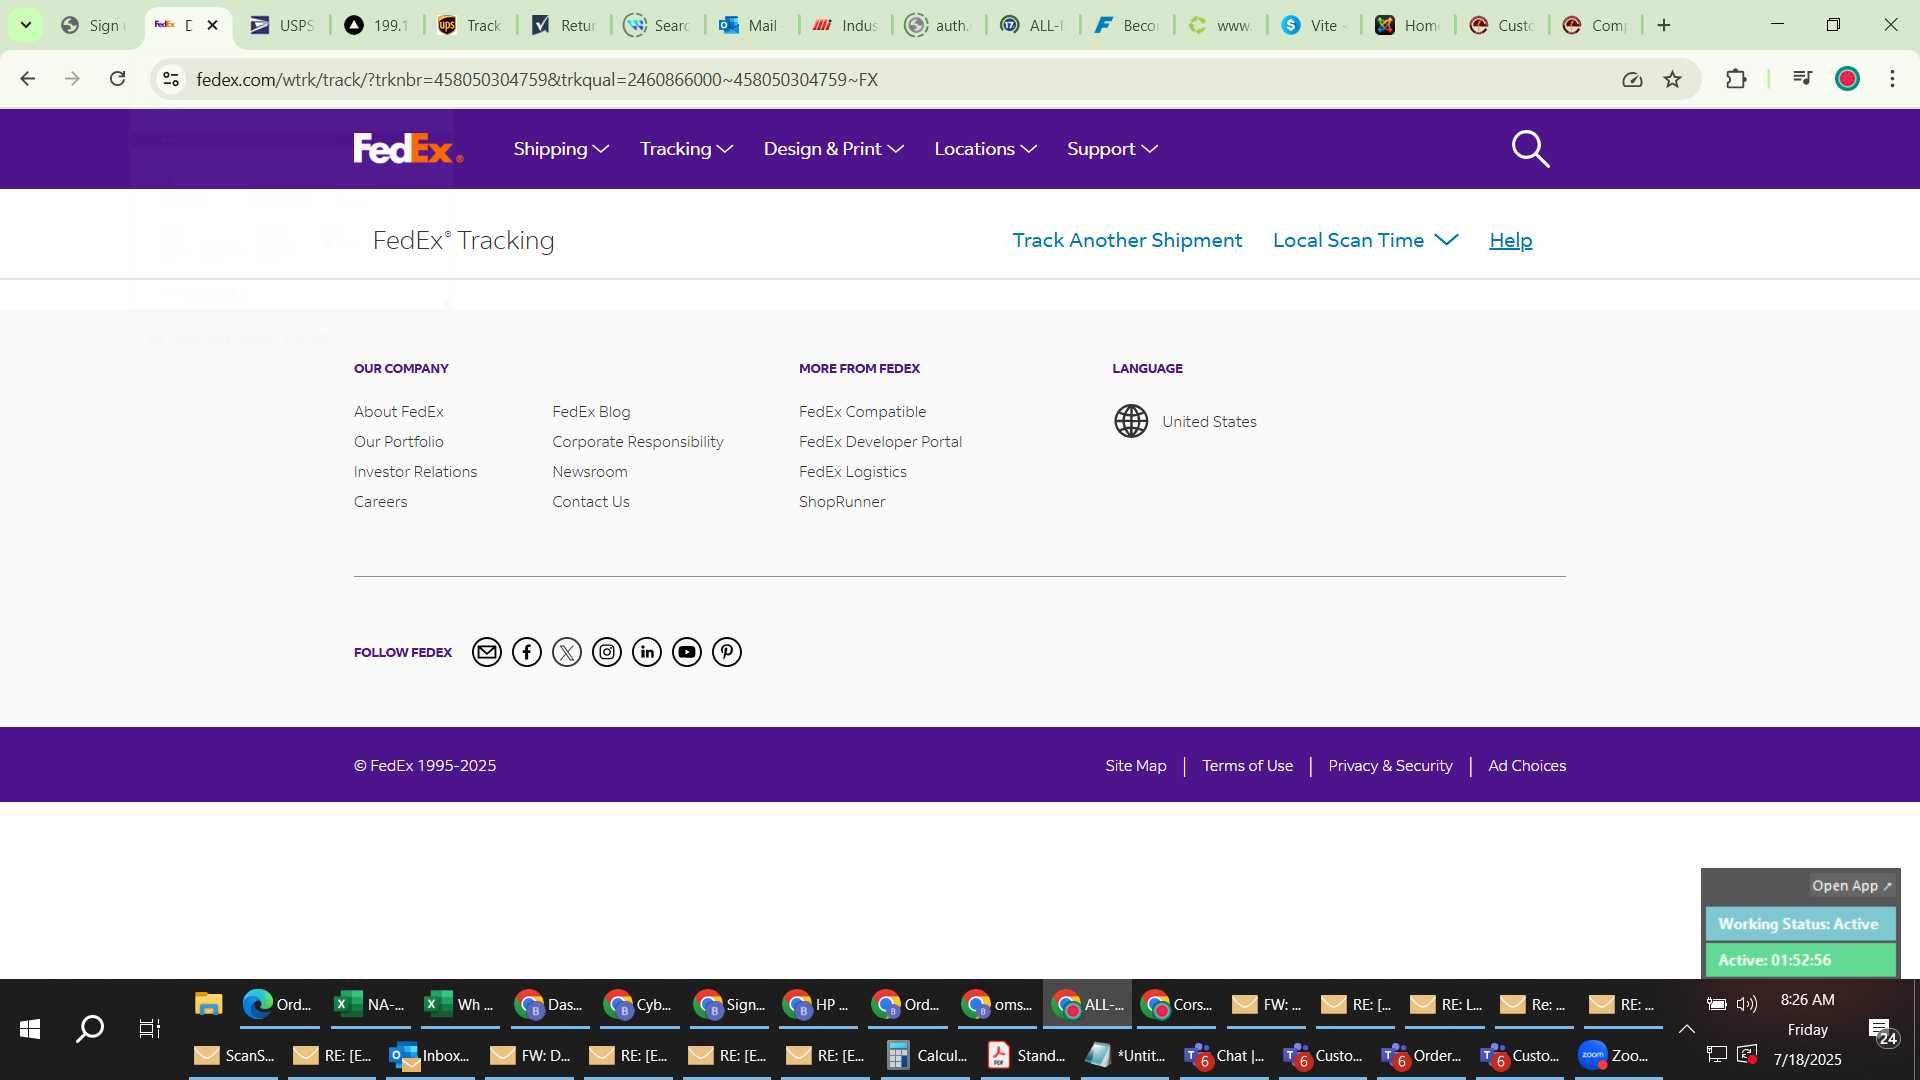
Task: Open FedEx Facebook page icon
Action: 527,652
